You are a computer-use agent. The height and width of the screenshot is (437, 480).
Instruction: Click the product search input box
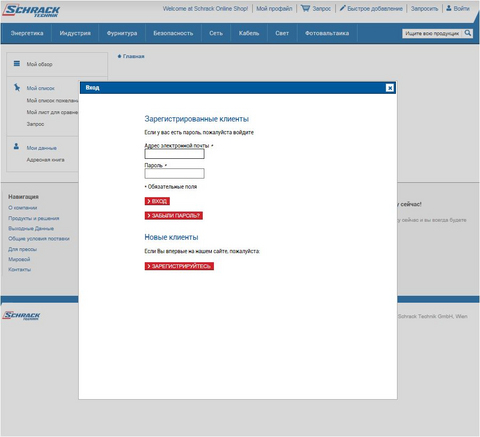pos(432,33)
